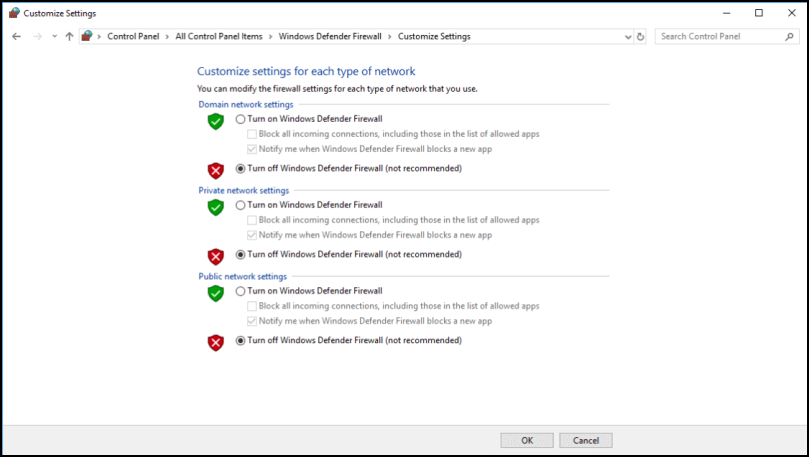Click green shield icon in Domain settings
Viewport: 809px width, 457px height.
coord(216,122)
